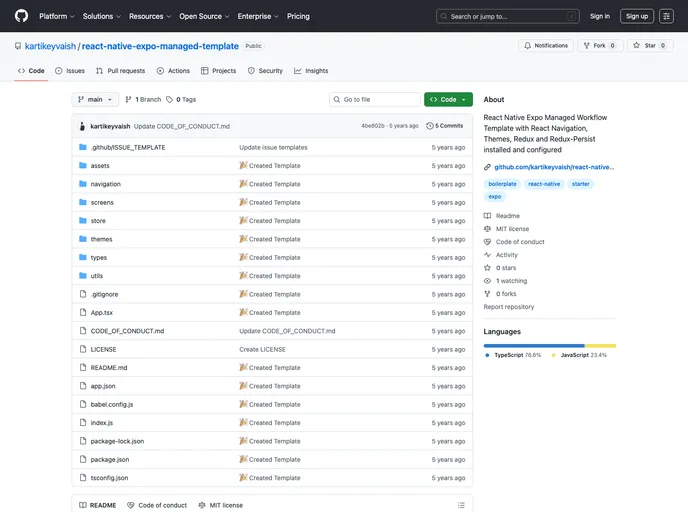Click the Sign up button
The height and width of the screenshot is (512, 688).
(x=636, y=16)
